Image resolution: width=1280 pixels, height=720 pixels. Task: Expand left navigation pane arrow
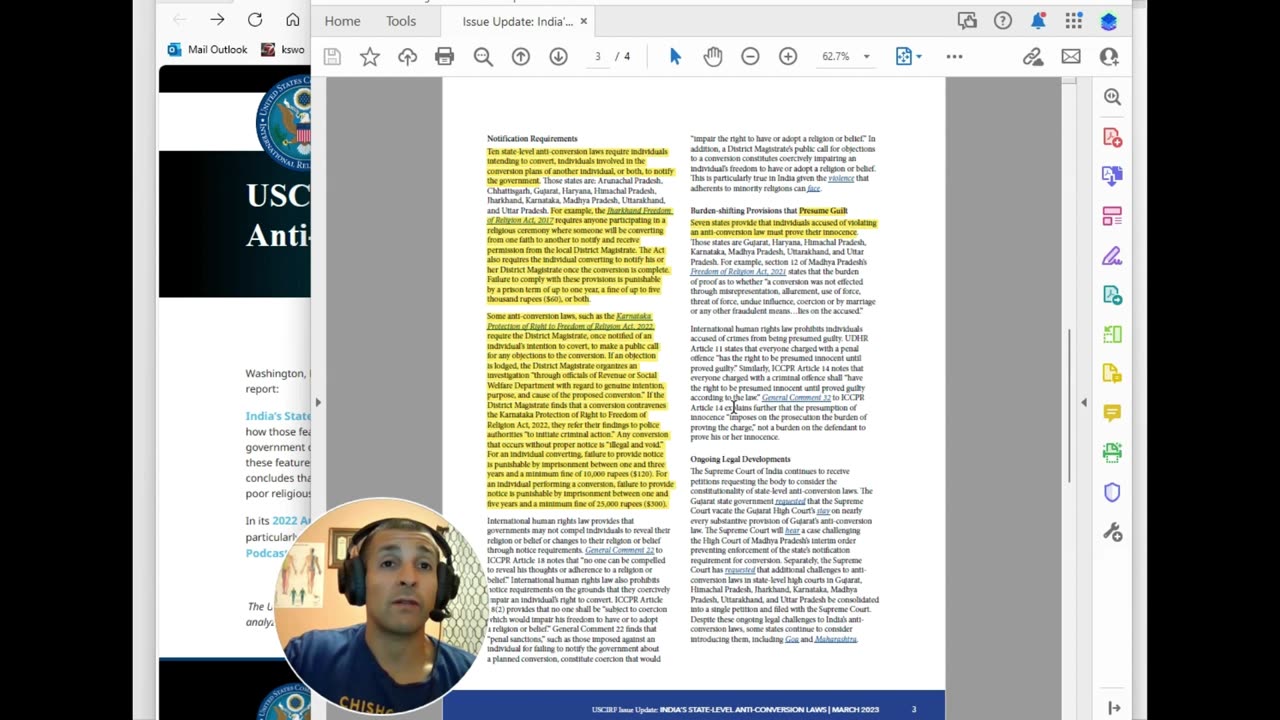(318, 403)
